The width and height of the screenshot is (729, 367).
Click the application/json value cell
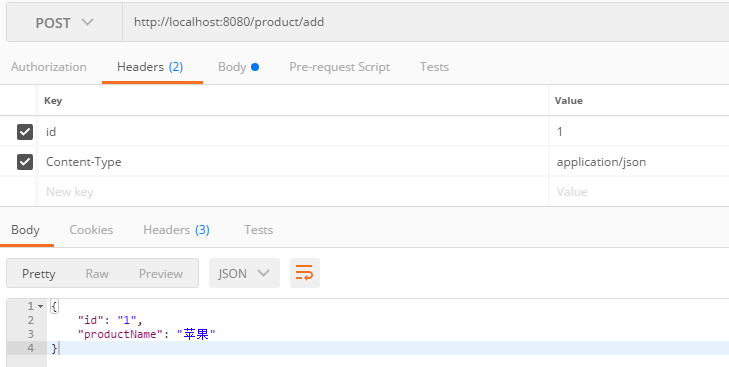click(639, 162)
